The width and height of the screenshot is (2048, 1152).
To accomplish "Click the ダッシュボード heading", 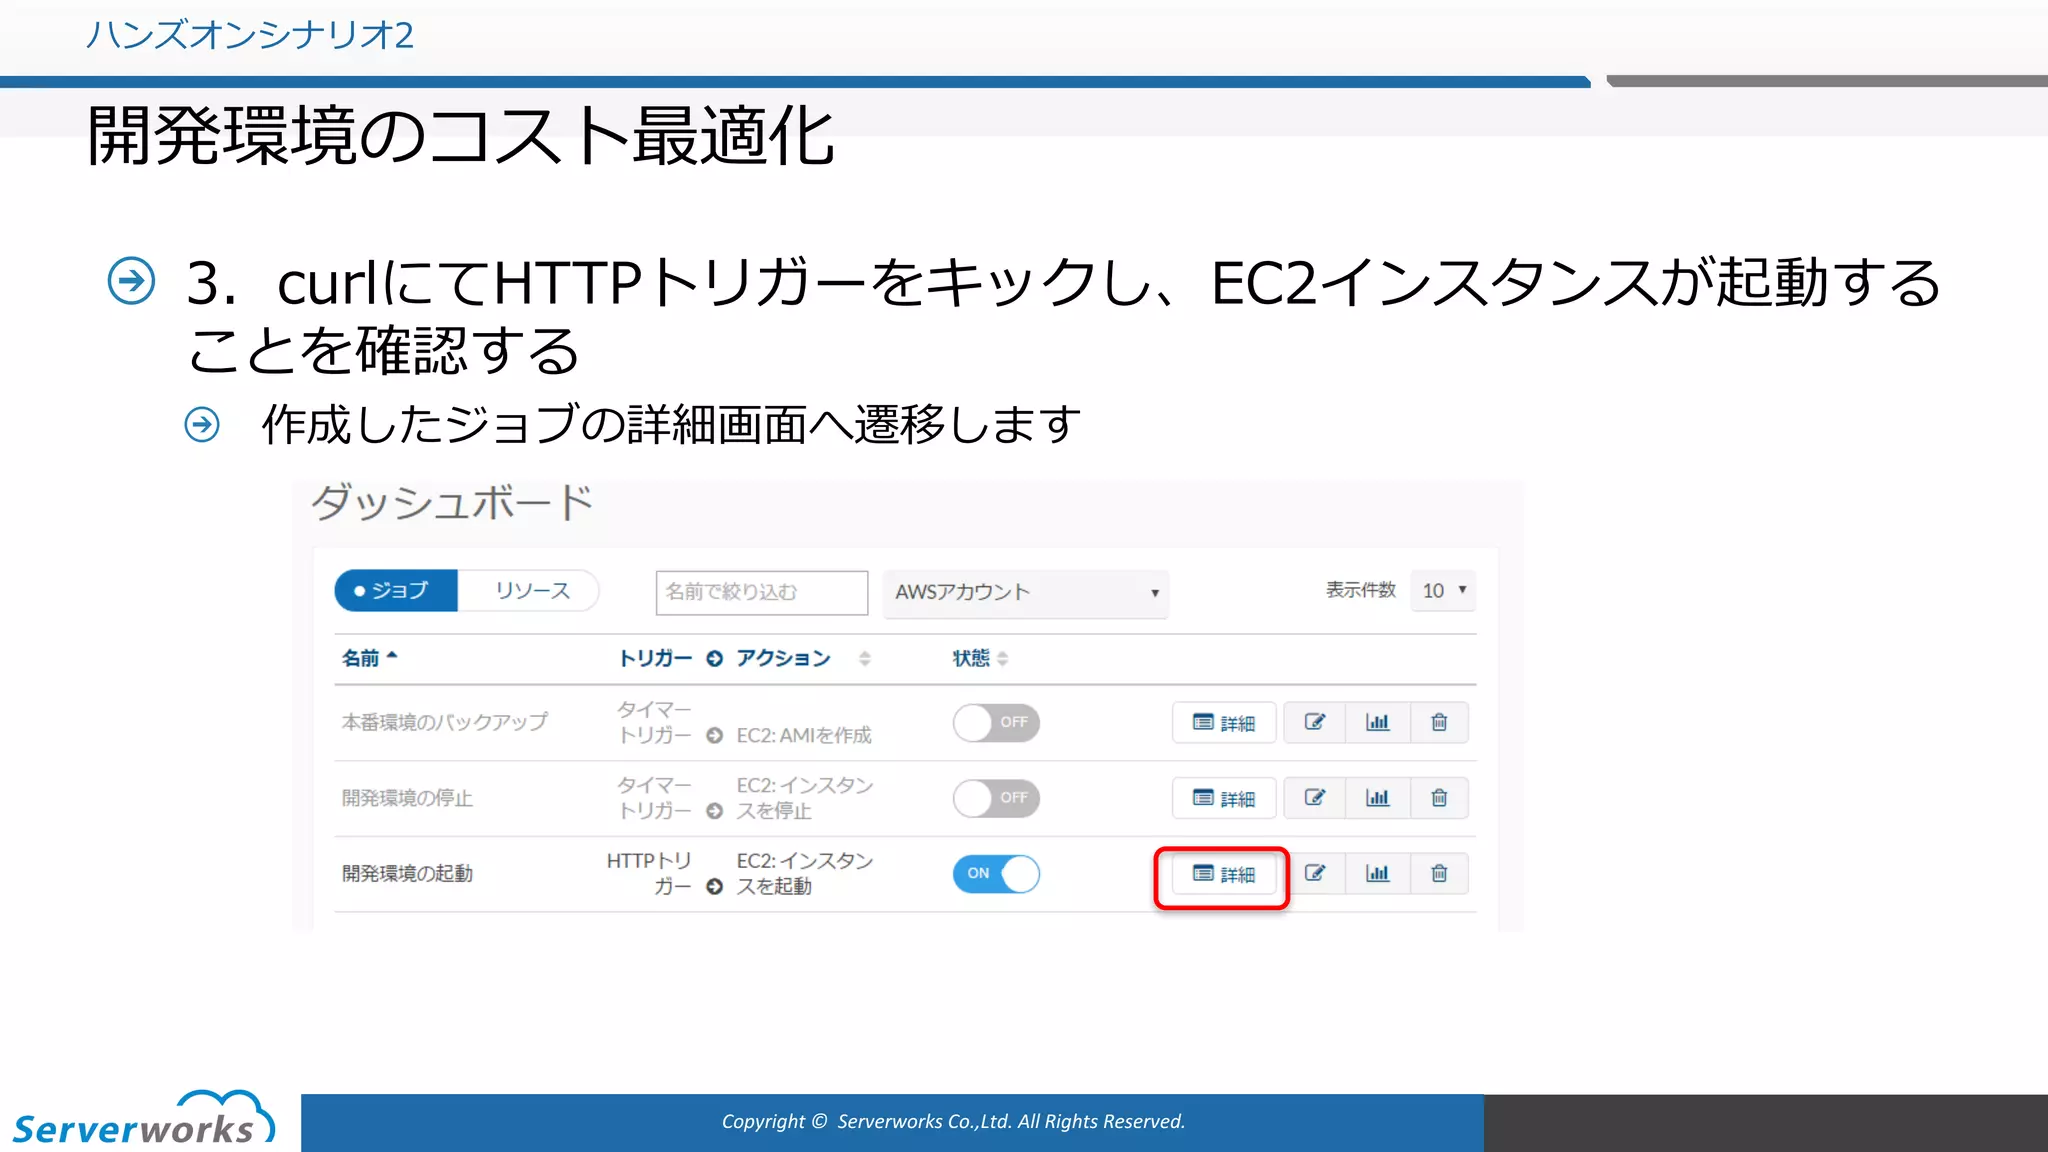I will coord(452,502).
